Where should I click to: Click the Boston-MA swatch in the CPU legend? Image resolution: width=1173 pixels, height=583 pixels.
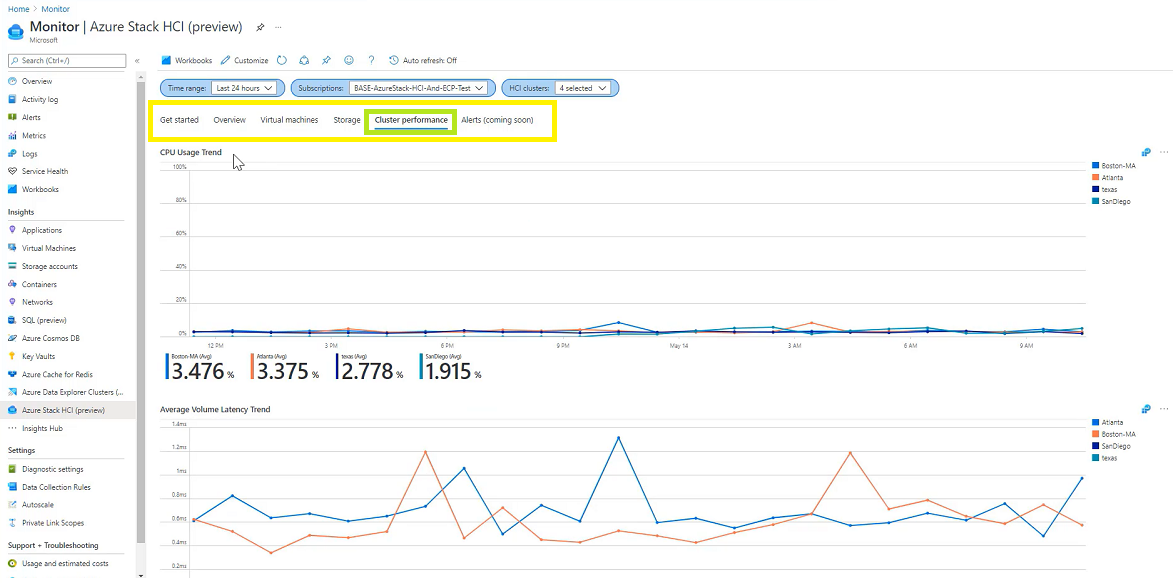1096,165
